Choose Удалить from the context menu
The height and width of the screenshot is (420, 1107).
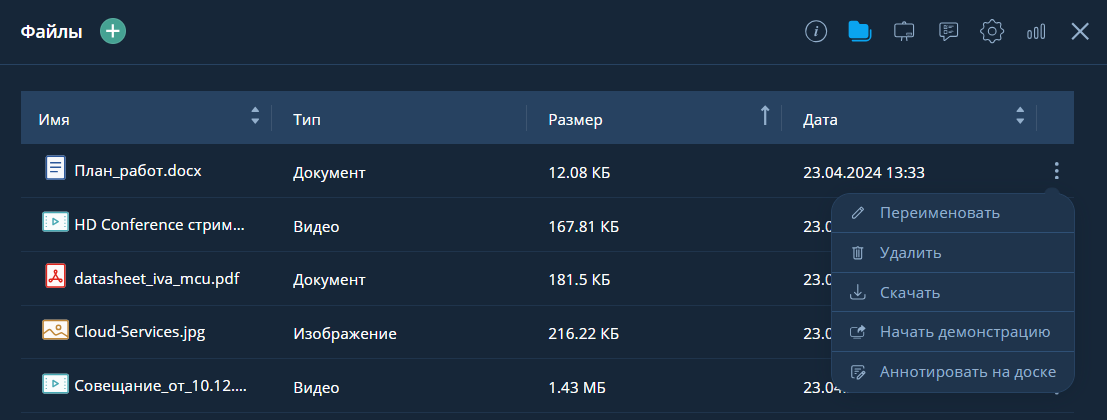click(910, 253)
